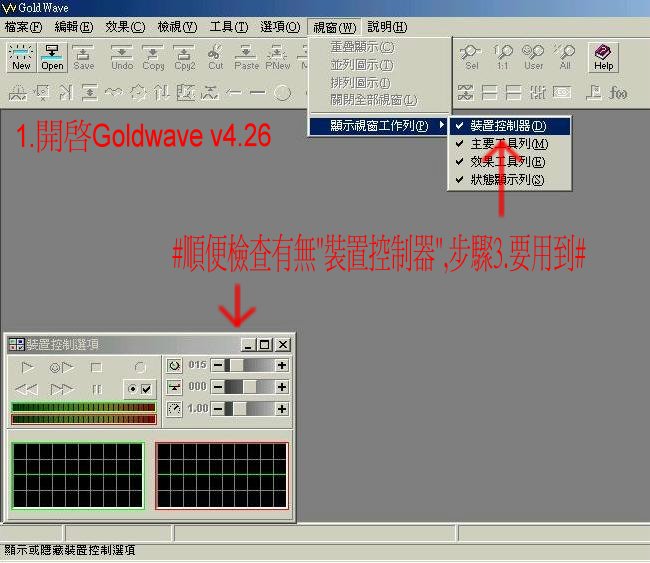Image resolution: width=650 pixels, height=563 pixels.
Task: Click the Sel zoom toolbar icon
Action: click(472, 58)
